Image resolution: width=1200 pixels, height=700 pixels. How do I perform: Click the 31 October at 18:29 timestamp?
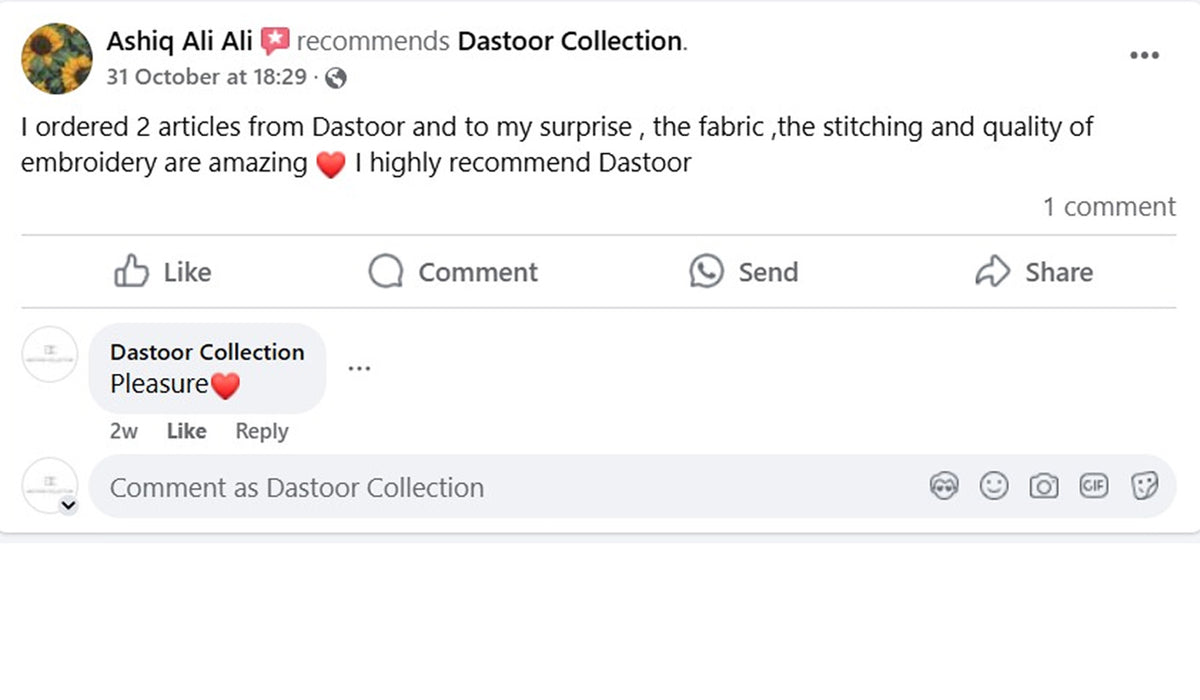(206, 77)
